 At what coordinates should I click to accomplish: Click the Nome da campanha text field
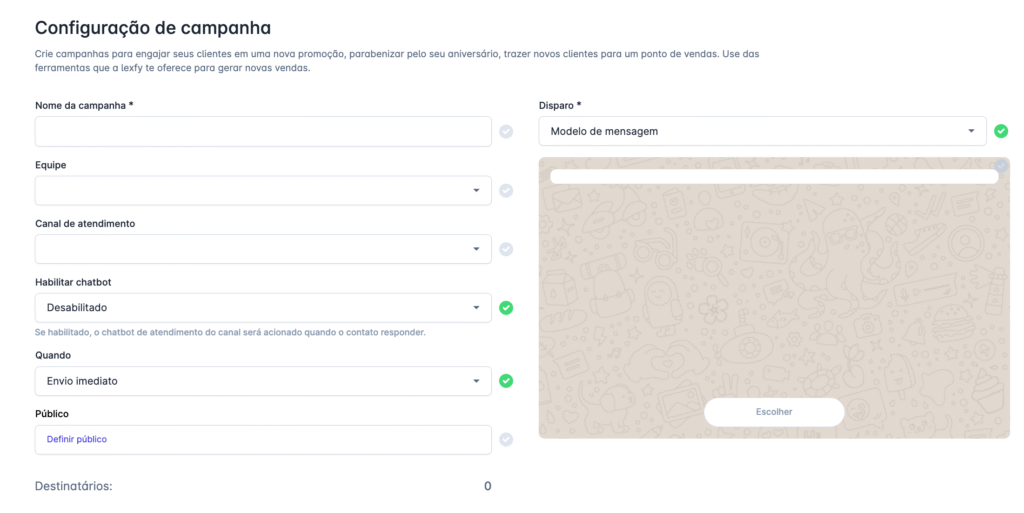[263, 132]
